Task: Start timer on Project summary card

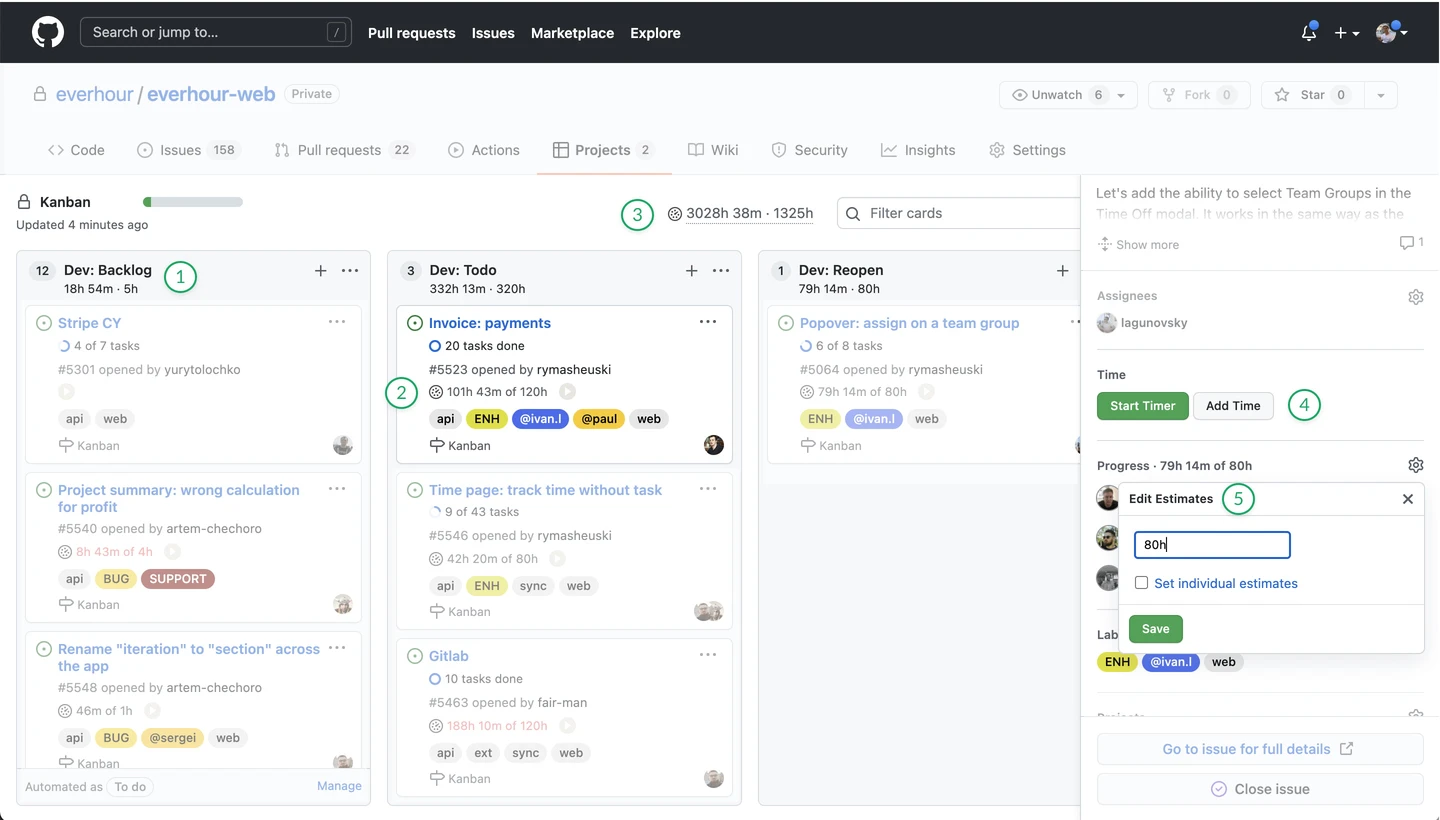Action: pos(172,552)
